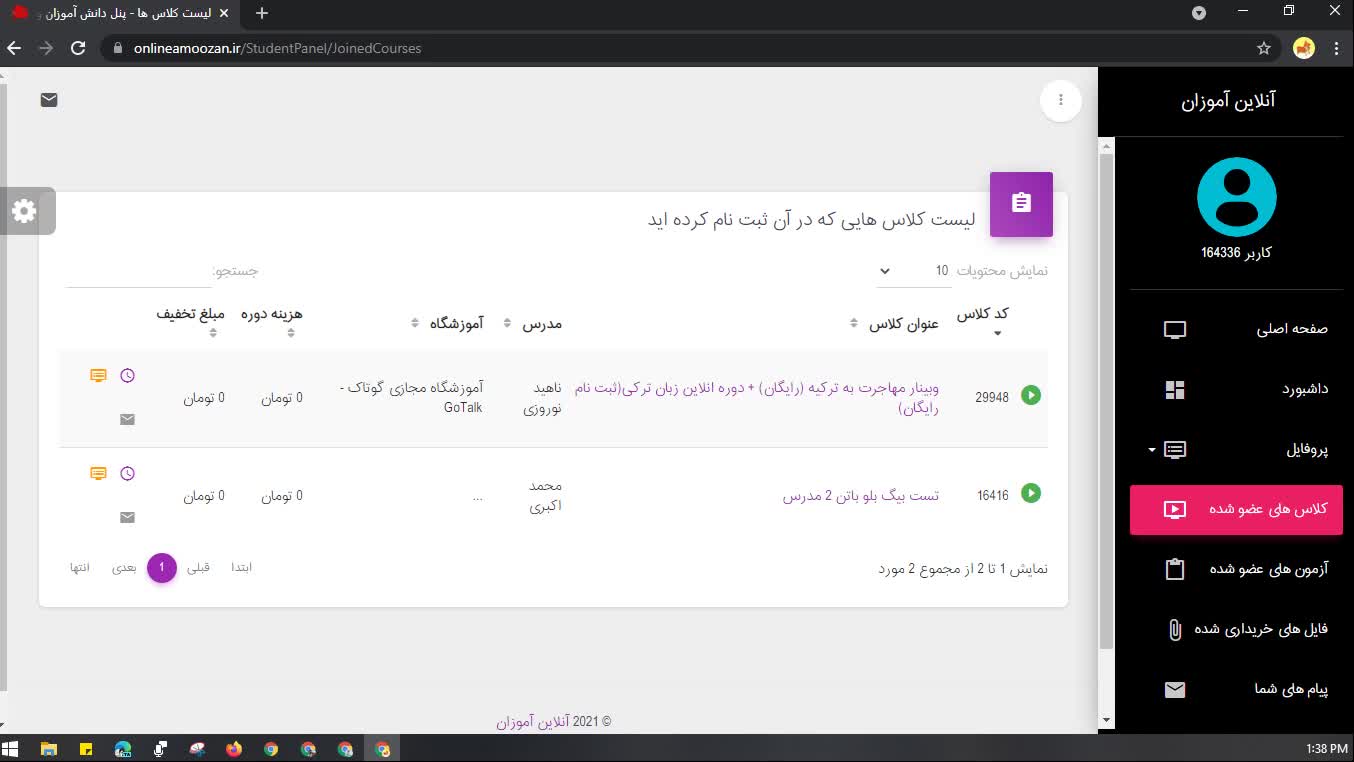This screenshot has height=762, width=1354.
Task: Click the mail envelope icon at the top left
Action: pos(49,100)
